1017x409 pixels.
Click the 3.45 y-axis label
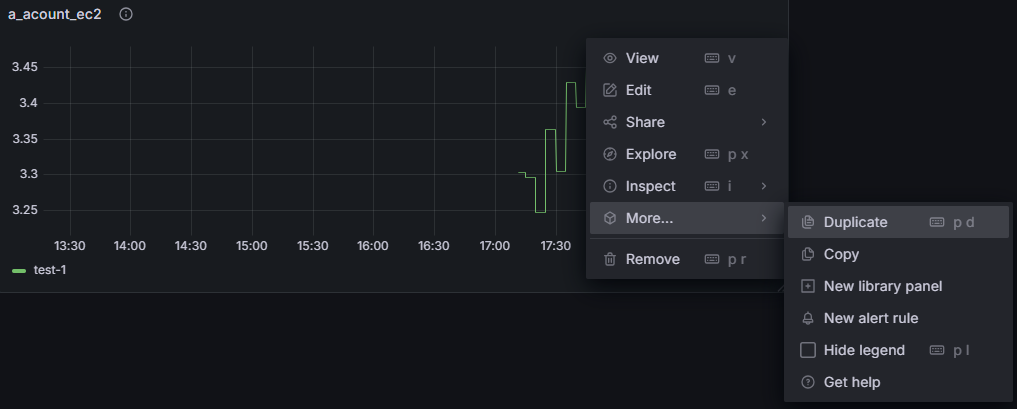pyautogui.click(x=25, y=67)
